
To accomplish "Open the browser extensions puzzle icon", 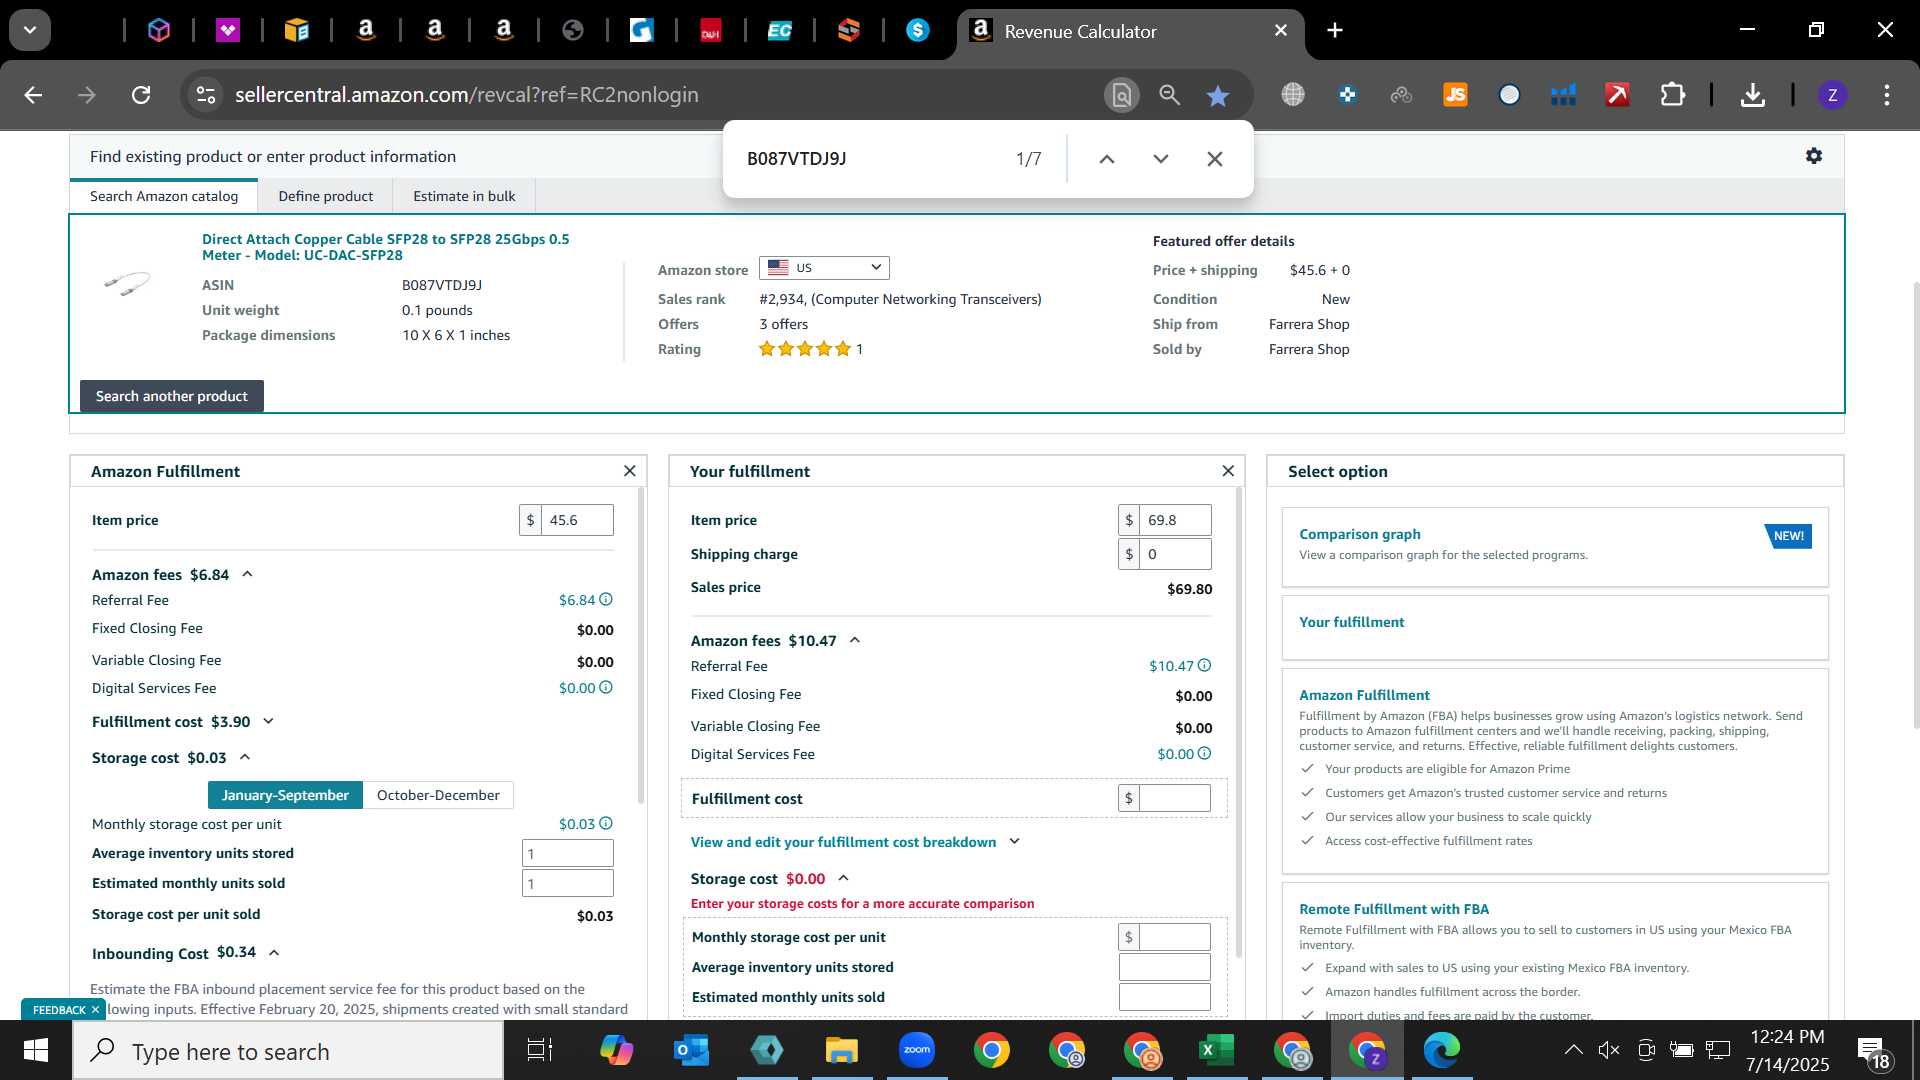I will 1673,95.
